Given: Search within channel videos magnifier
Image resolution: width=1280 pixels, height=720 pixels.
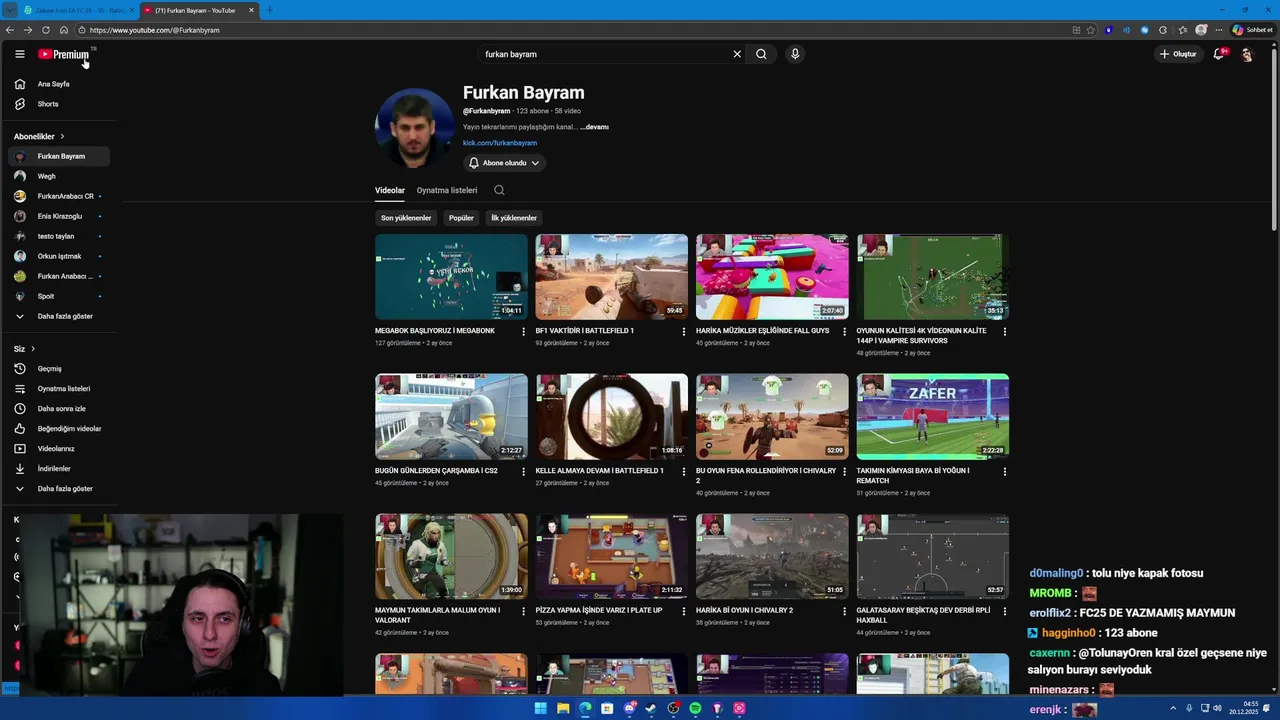Looking at the screenshot, I should (499, 190).
